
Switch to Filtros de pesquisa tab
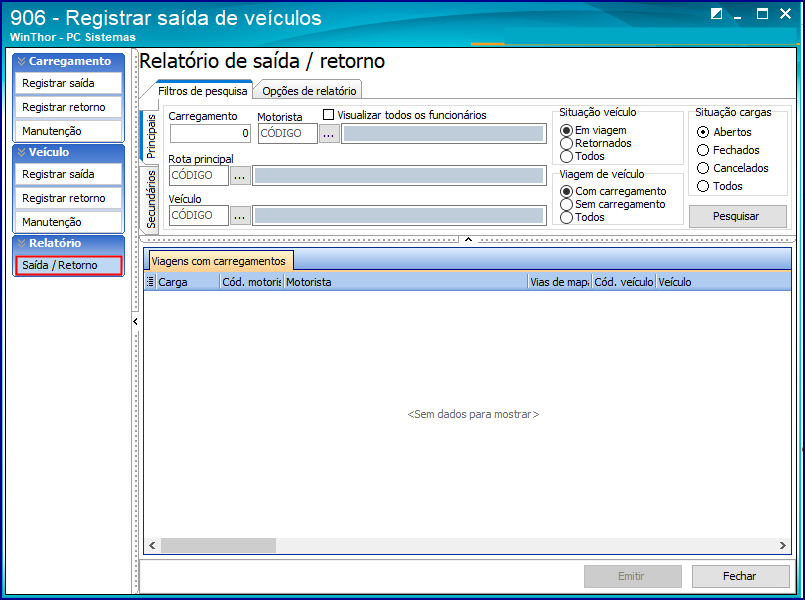(x=202, y=91)
